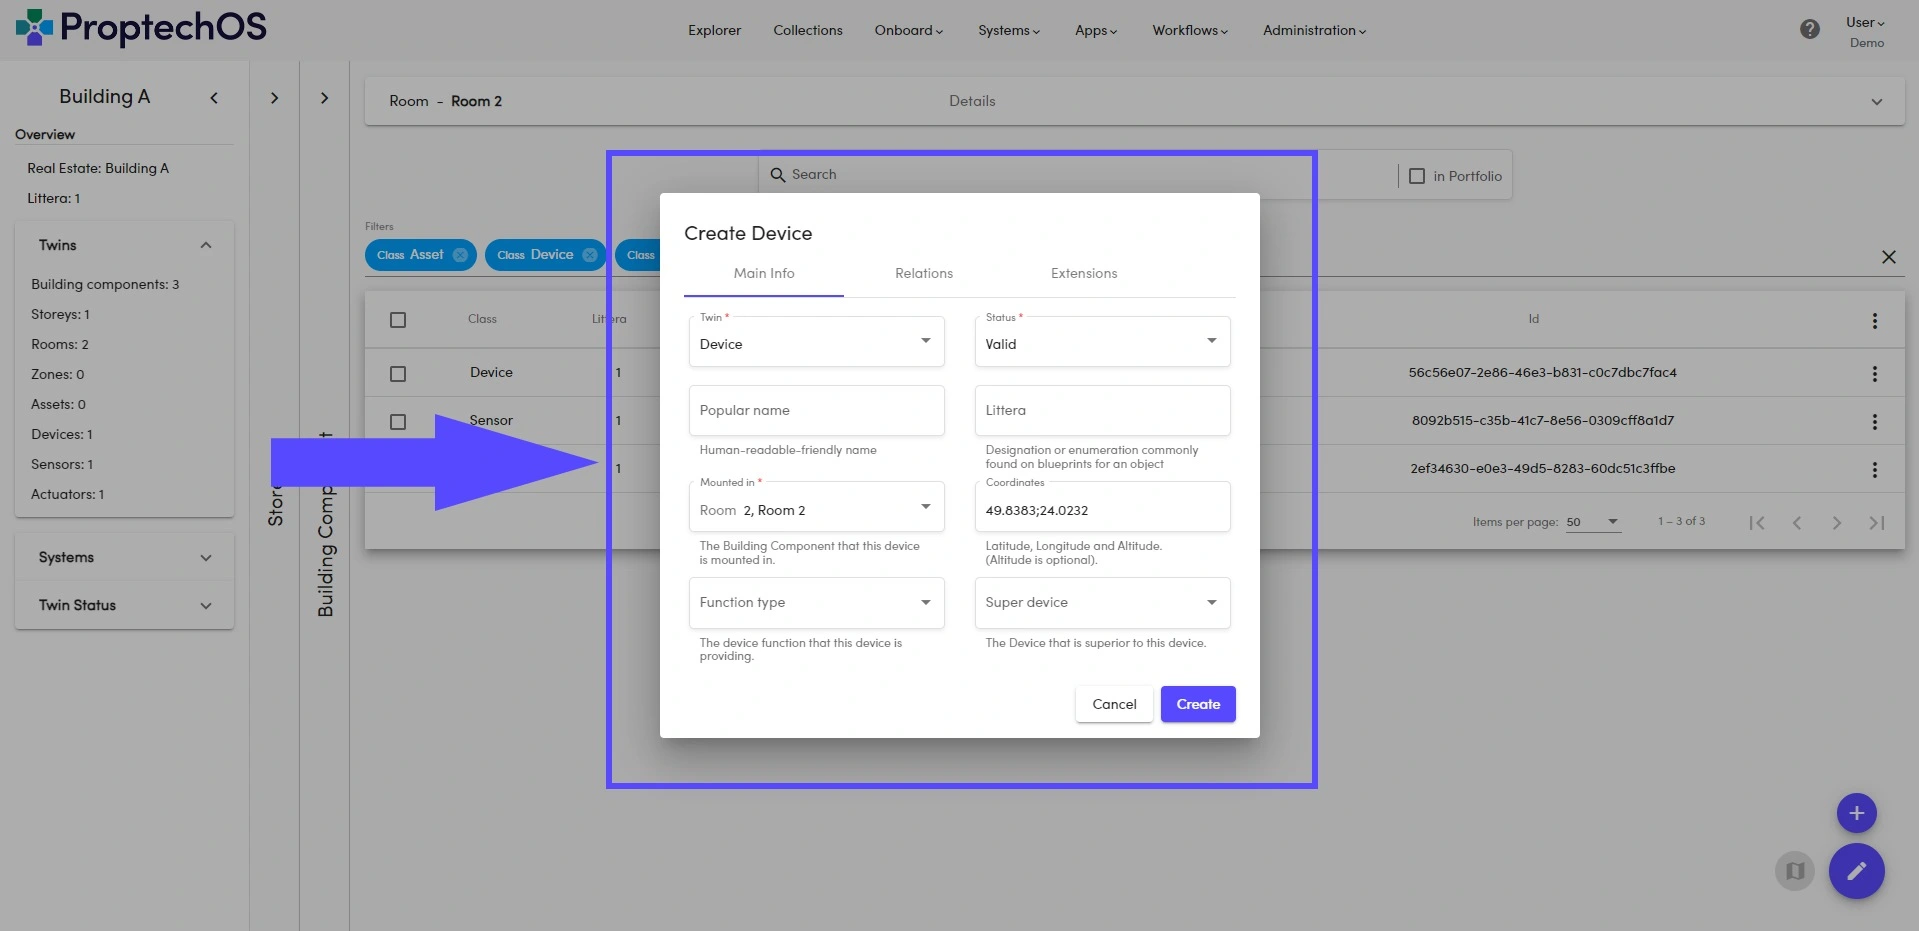Click the Search field
This screenshot has width=1919, height=931.
pyautogui.click(x=1076, y=175)
